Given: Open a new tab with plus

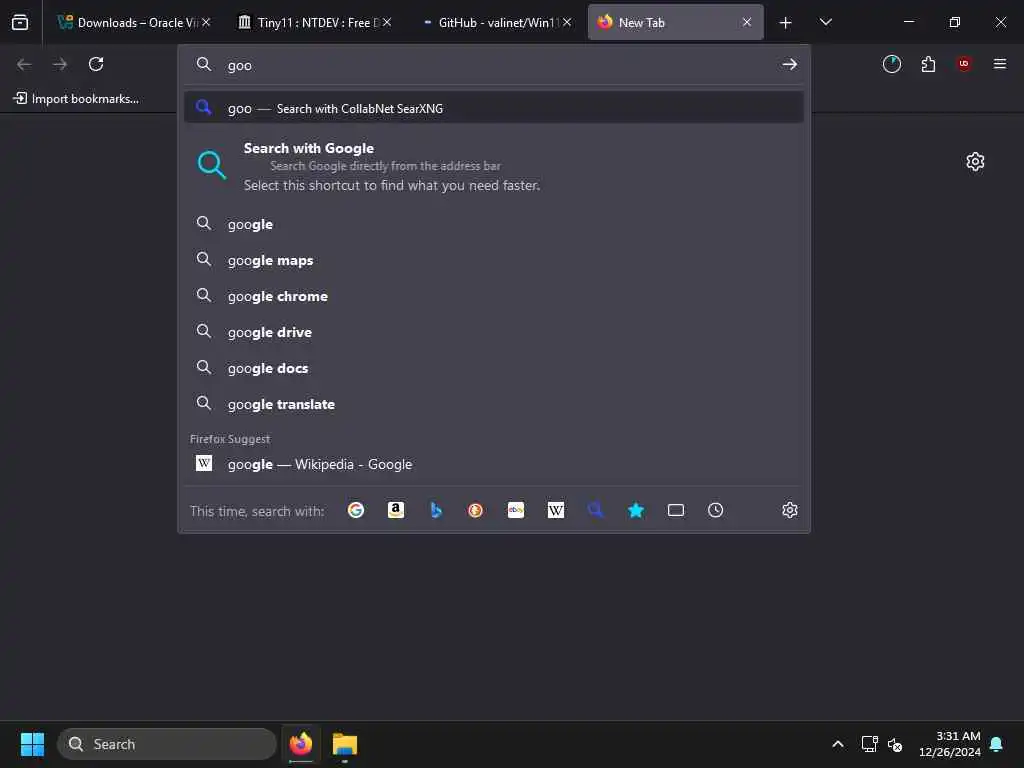Looking at the screenshot, I should [786, 23].
